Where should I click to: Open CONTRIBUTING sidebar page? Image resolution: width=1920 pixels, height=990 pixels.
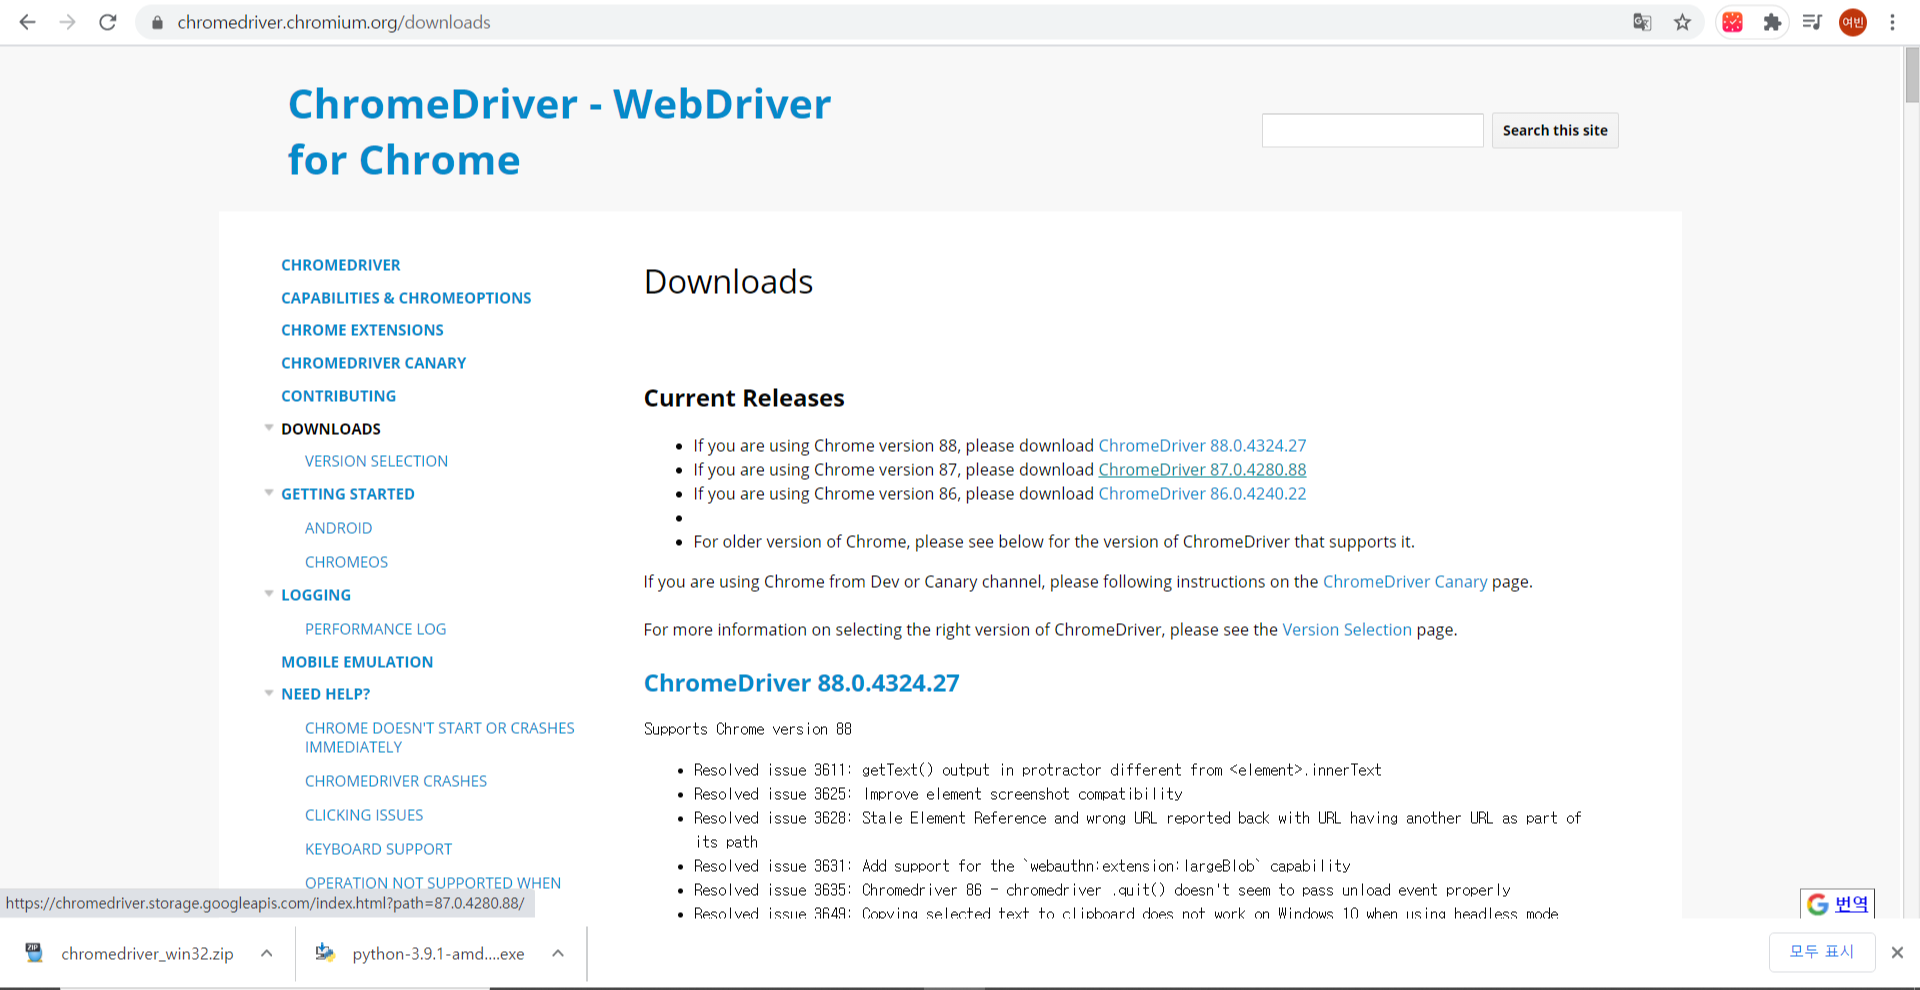pyautogui.click(x=338, y=396)
